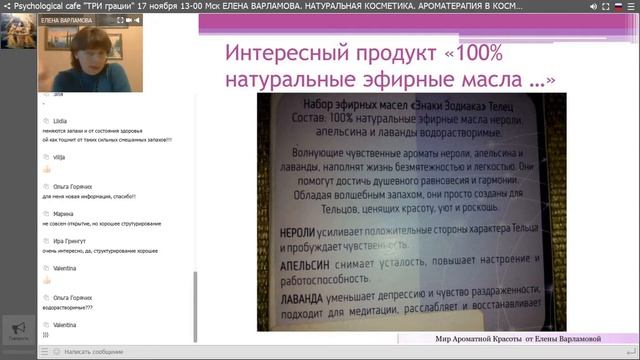Enter fullscreen from the top bar
This screenshot has height=360, width=640.
[x=606, y=7]
